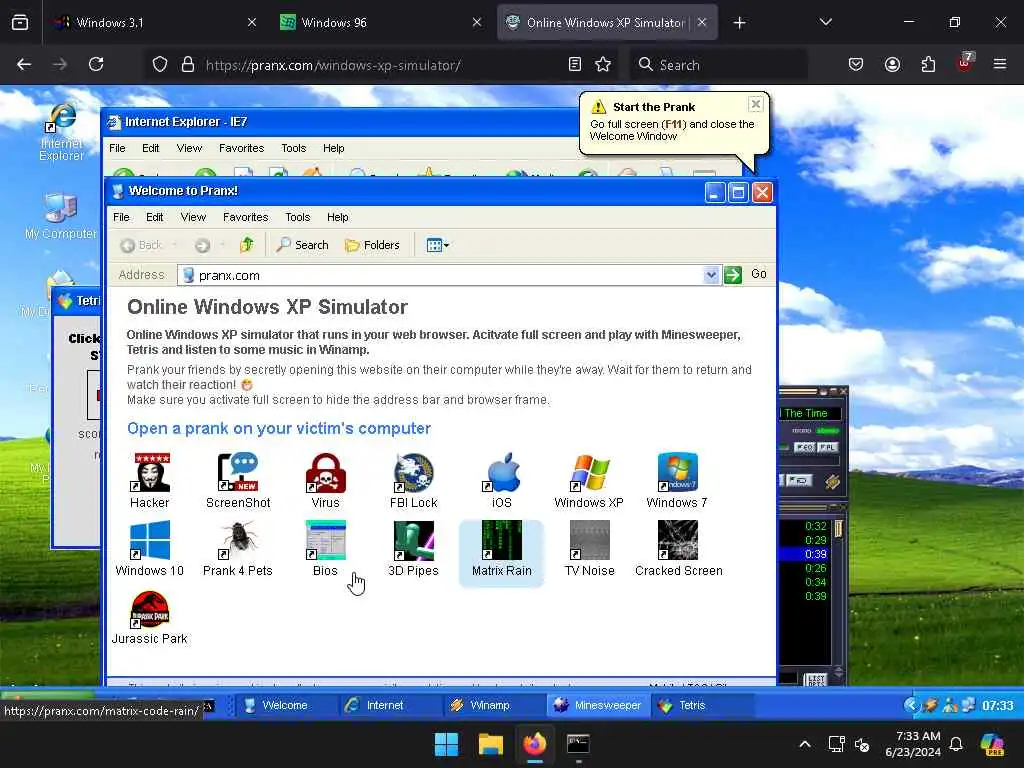Click the My Computer desktop icon
1024x768 pixels.
61,216
